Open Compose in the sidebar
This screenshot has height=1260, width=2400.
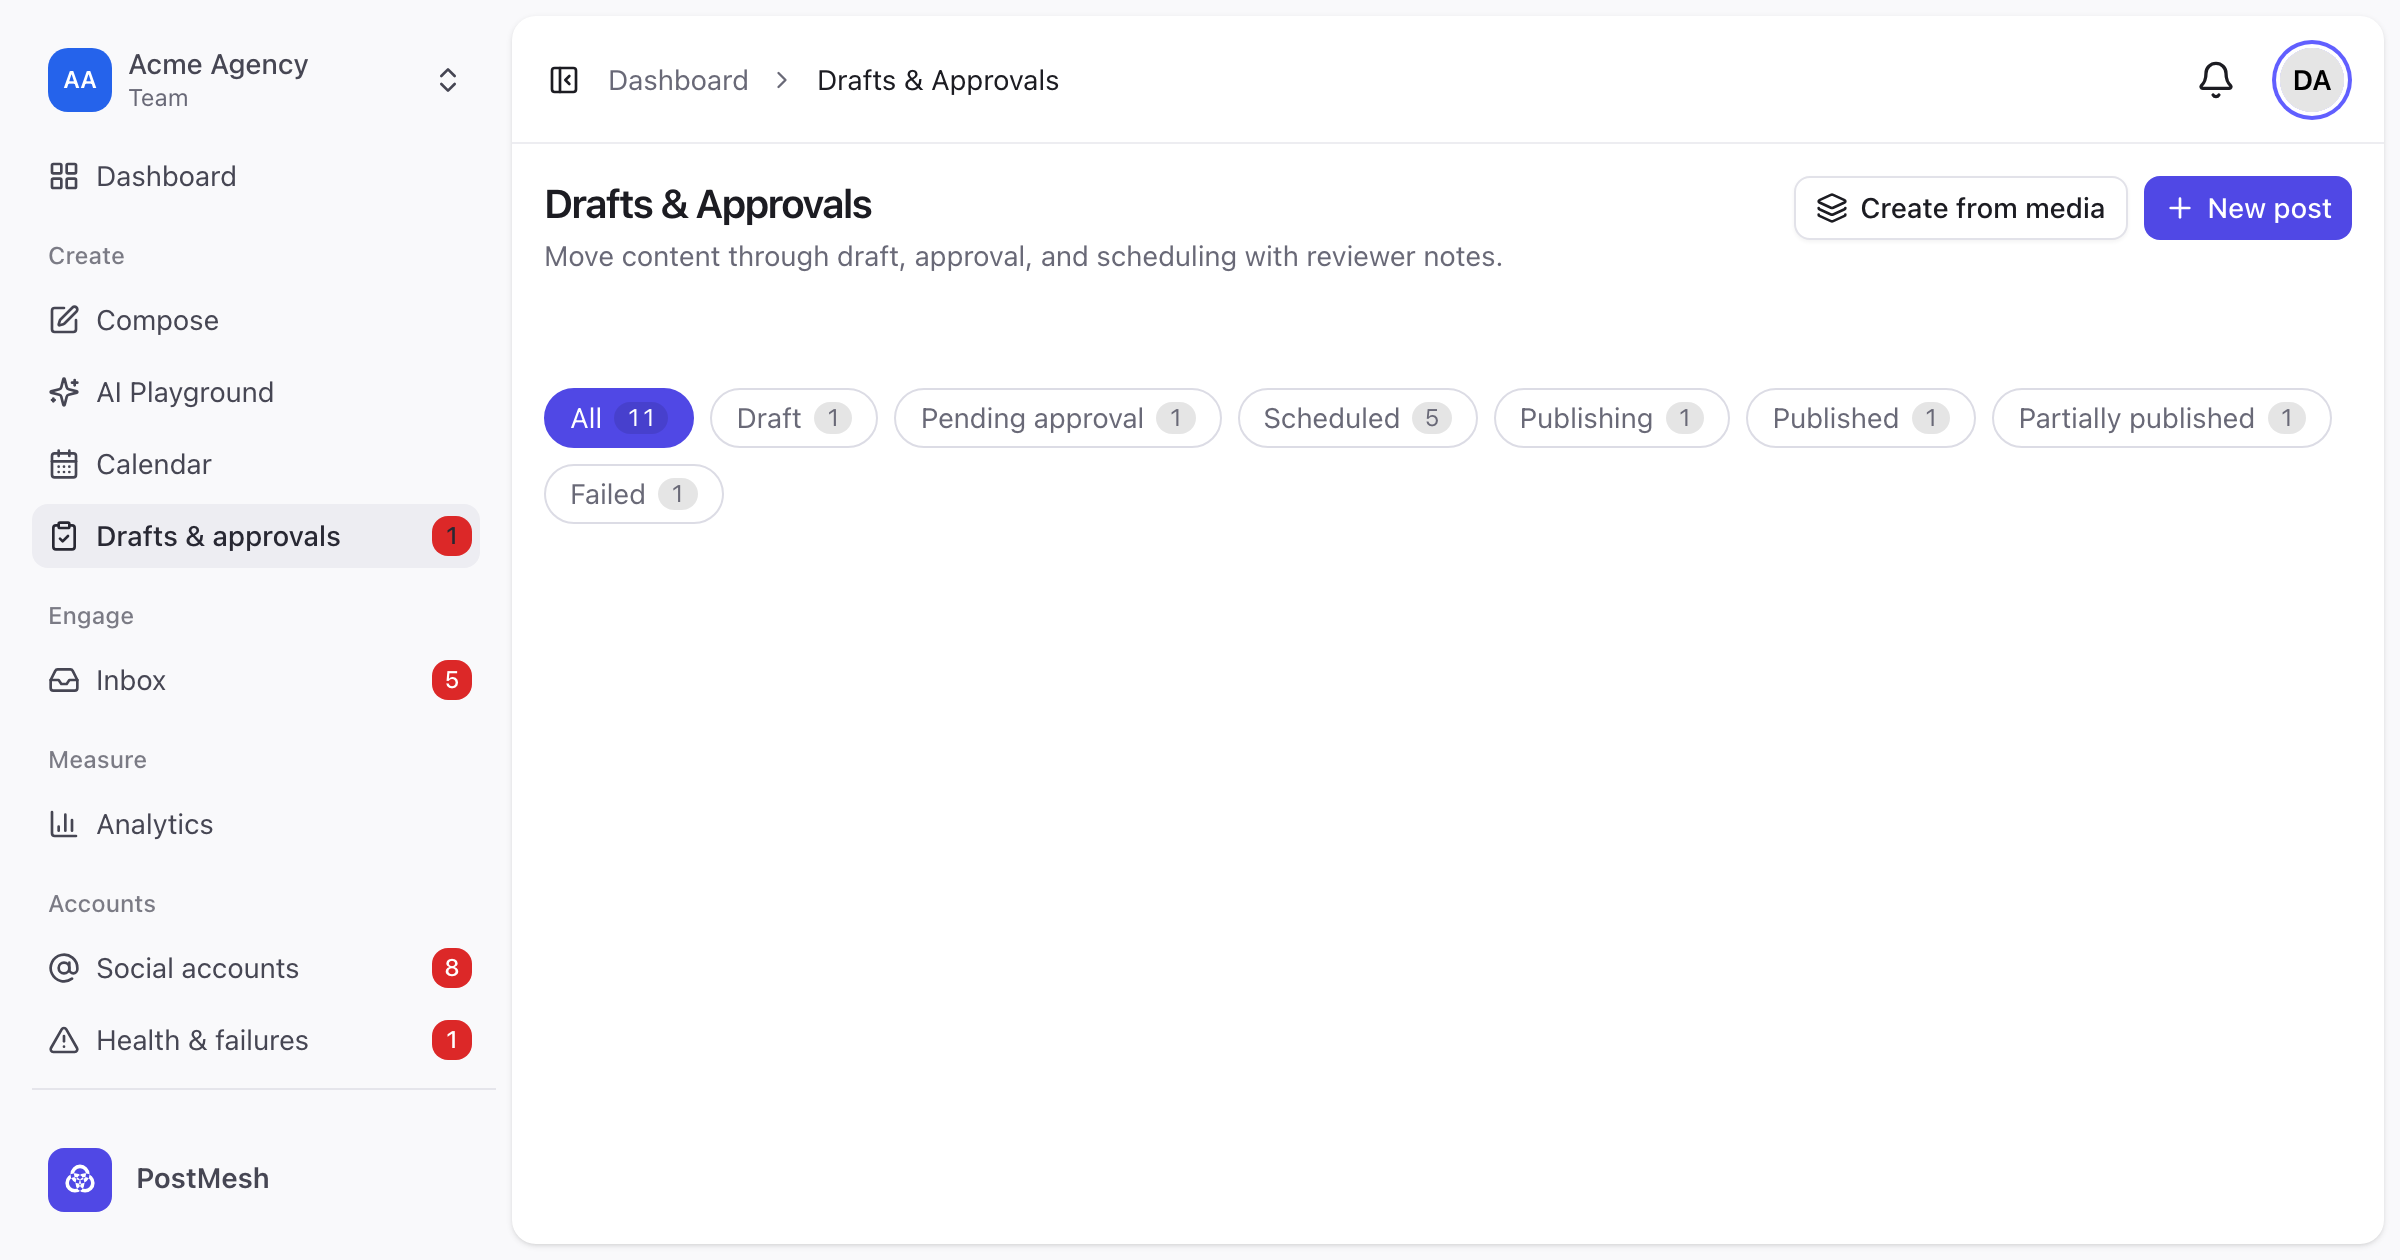[x=256, y=320]
